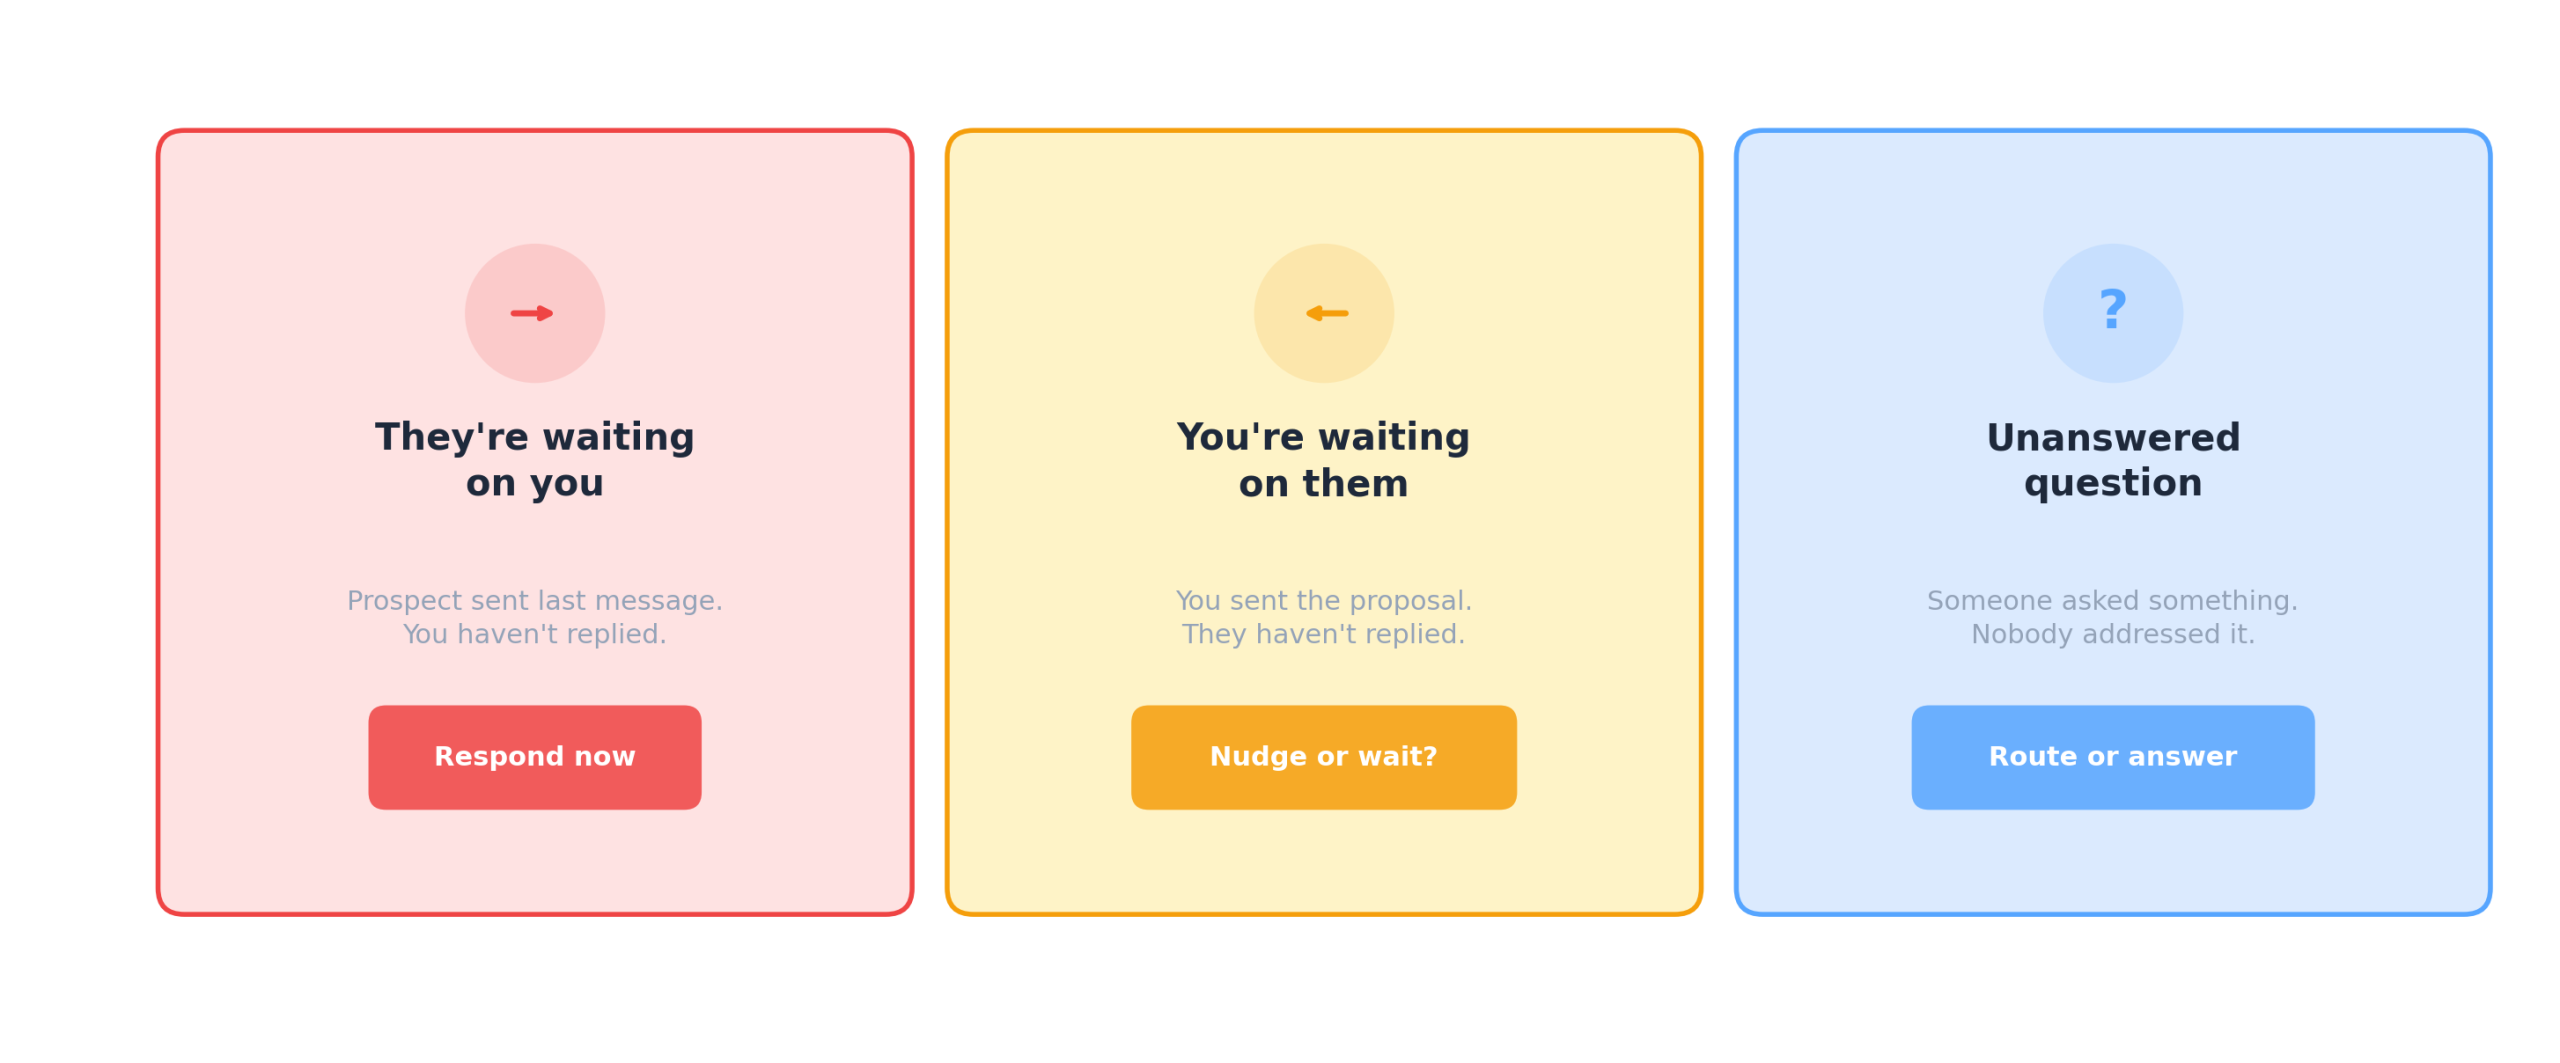
Task: Click "Prospect sent last message." text
Action: tap(534, 600)
